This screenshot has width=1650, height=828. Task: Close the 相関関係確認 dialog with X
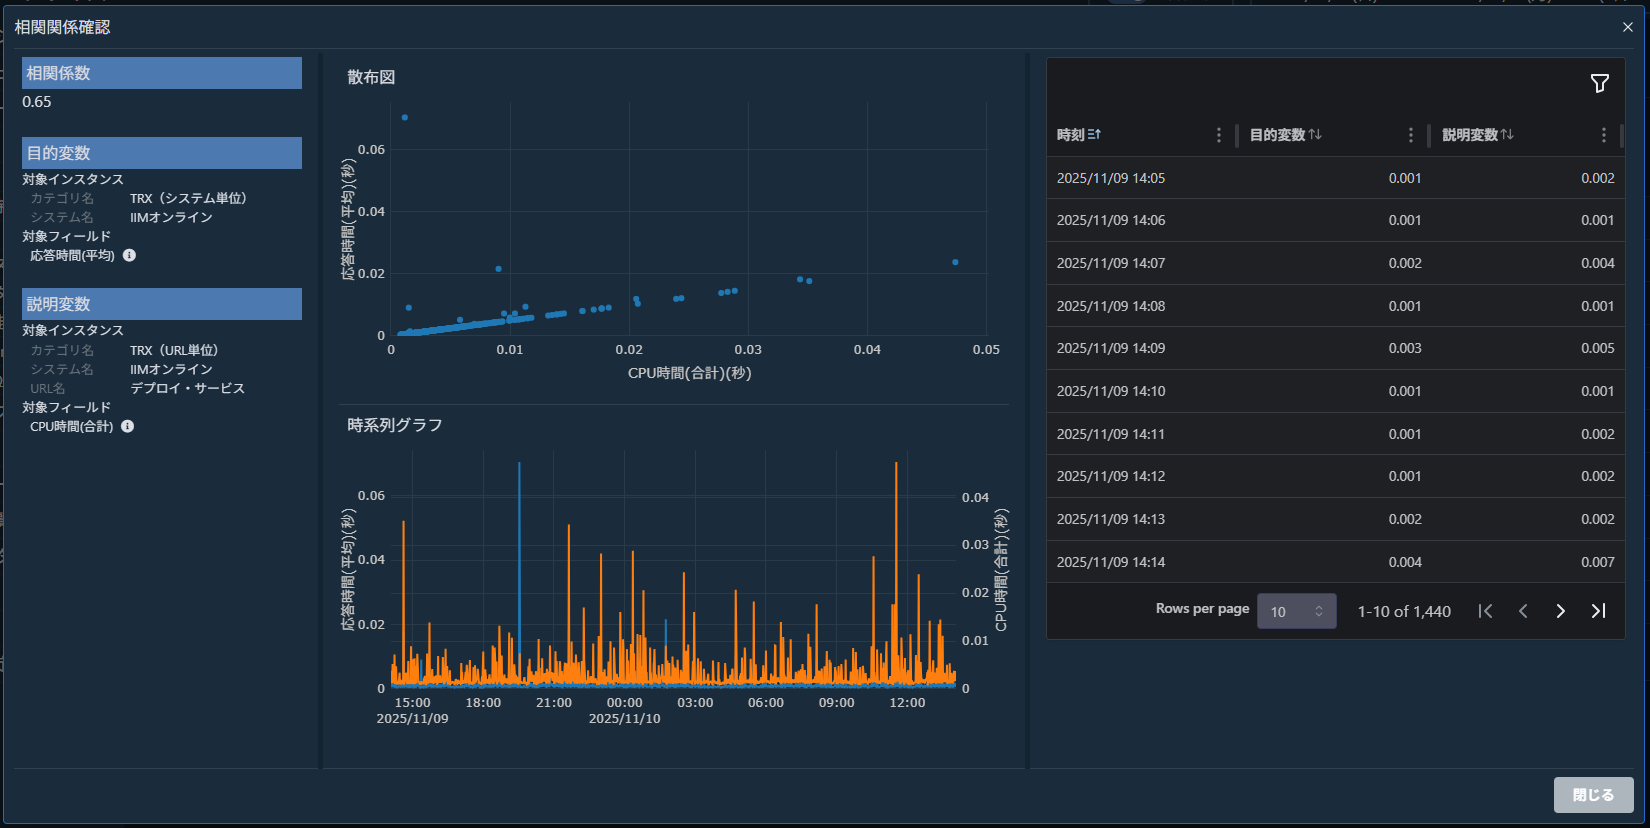[x=1627, y=27]
